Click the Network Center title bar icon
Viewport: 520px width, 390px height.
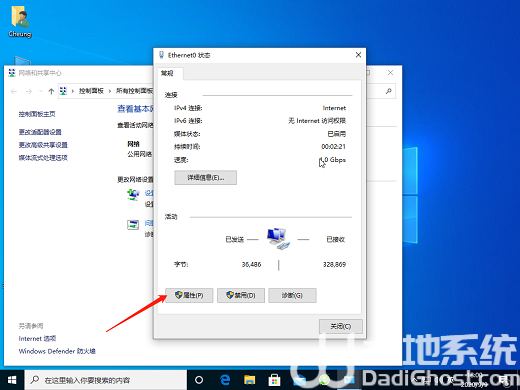click(x=12, y=73)
